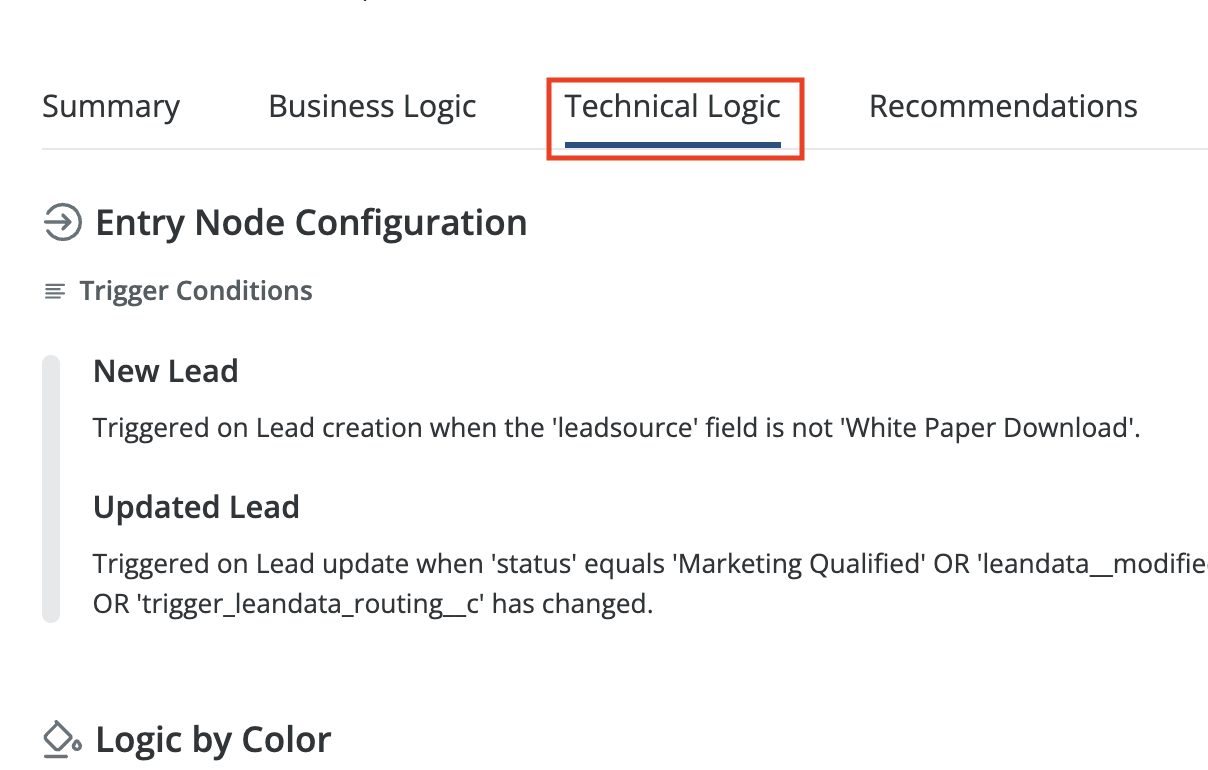
Task: Go to the Recommendations tab
Action: [x=1003, y=107]
